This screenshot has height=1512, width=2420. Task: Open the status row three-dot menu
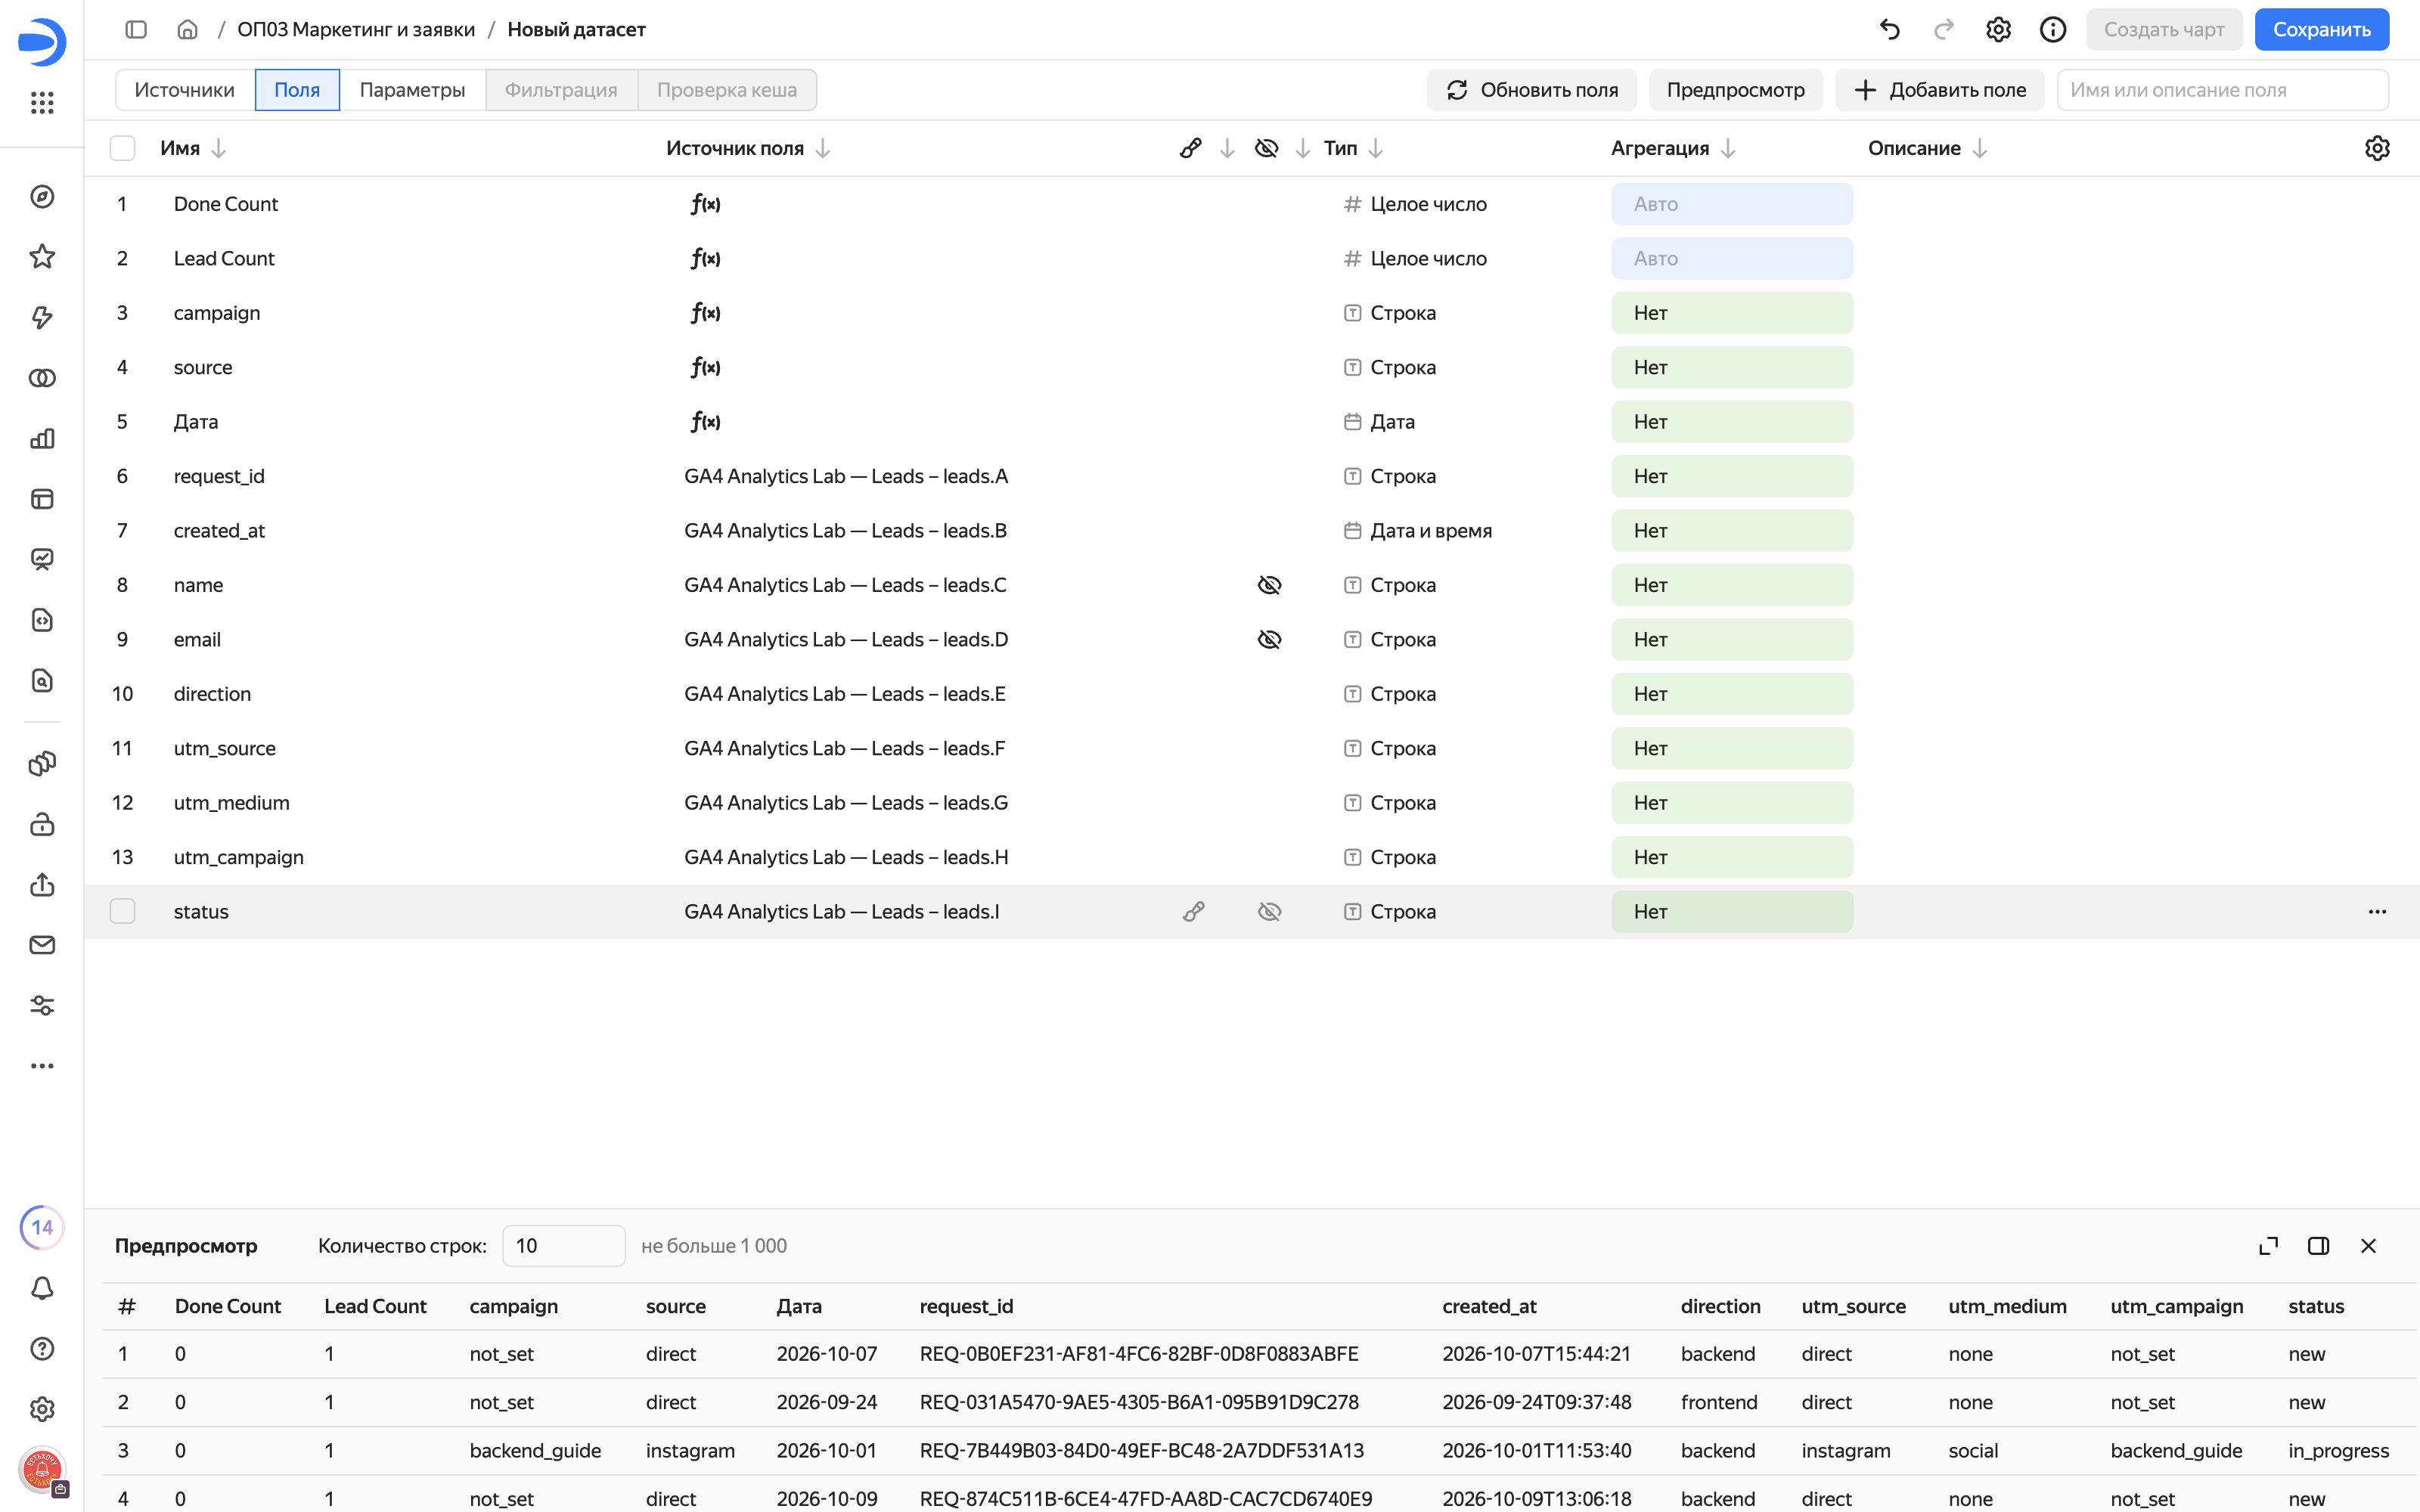(2377, 911)
